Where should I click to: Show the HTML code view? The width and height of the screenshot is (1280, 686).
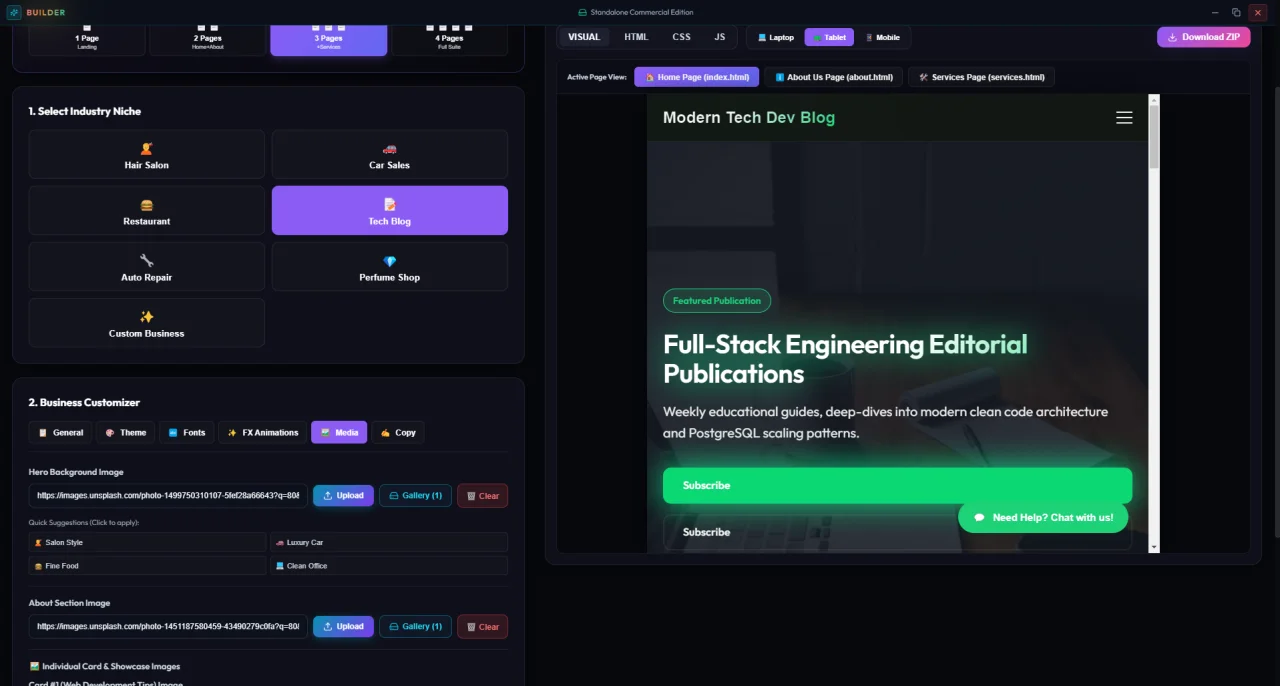(x=636, y=37)
